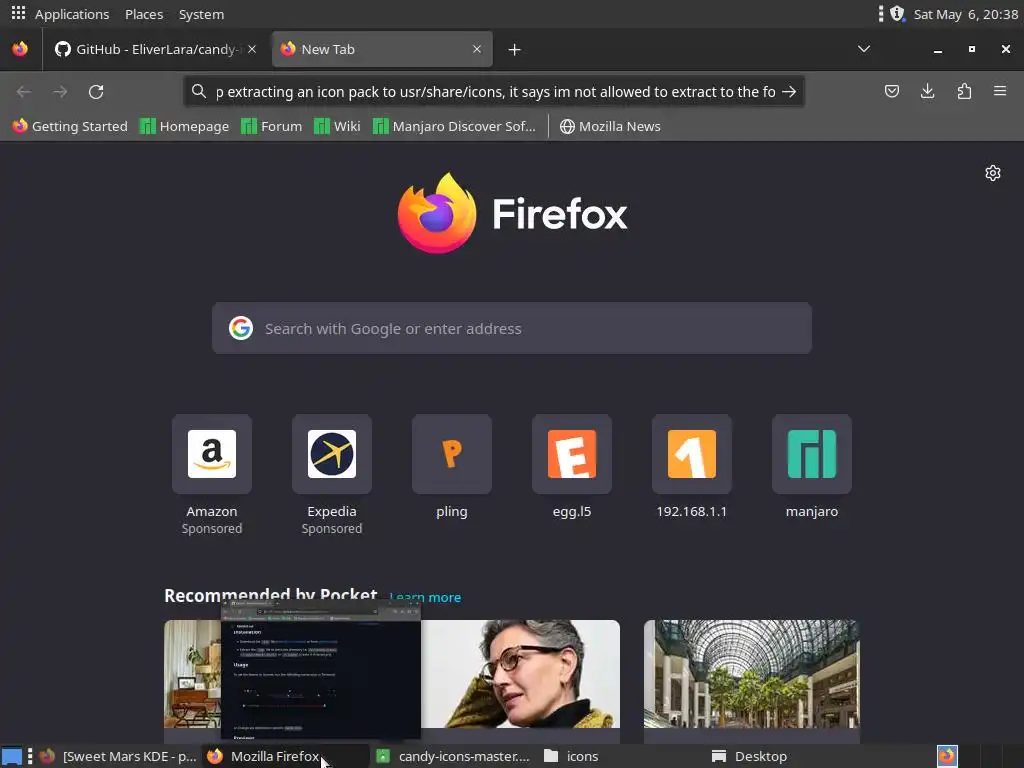Click the address bar text

[495, 92]
